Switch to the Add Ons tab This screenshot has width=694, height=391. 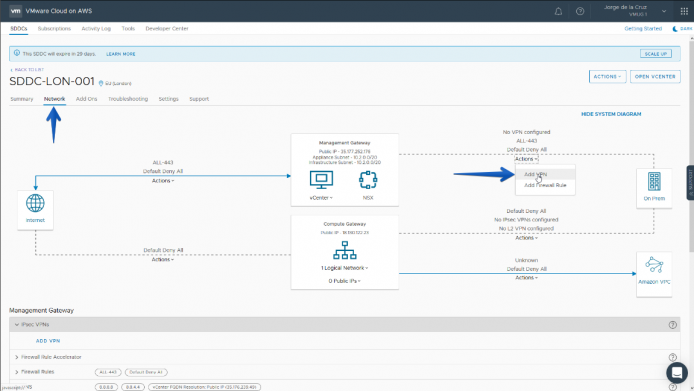click(86, 99)
